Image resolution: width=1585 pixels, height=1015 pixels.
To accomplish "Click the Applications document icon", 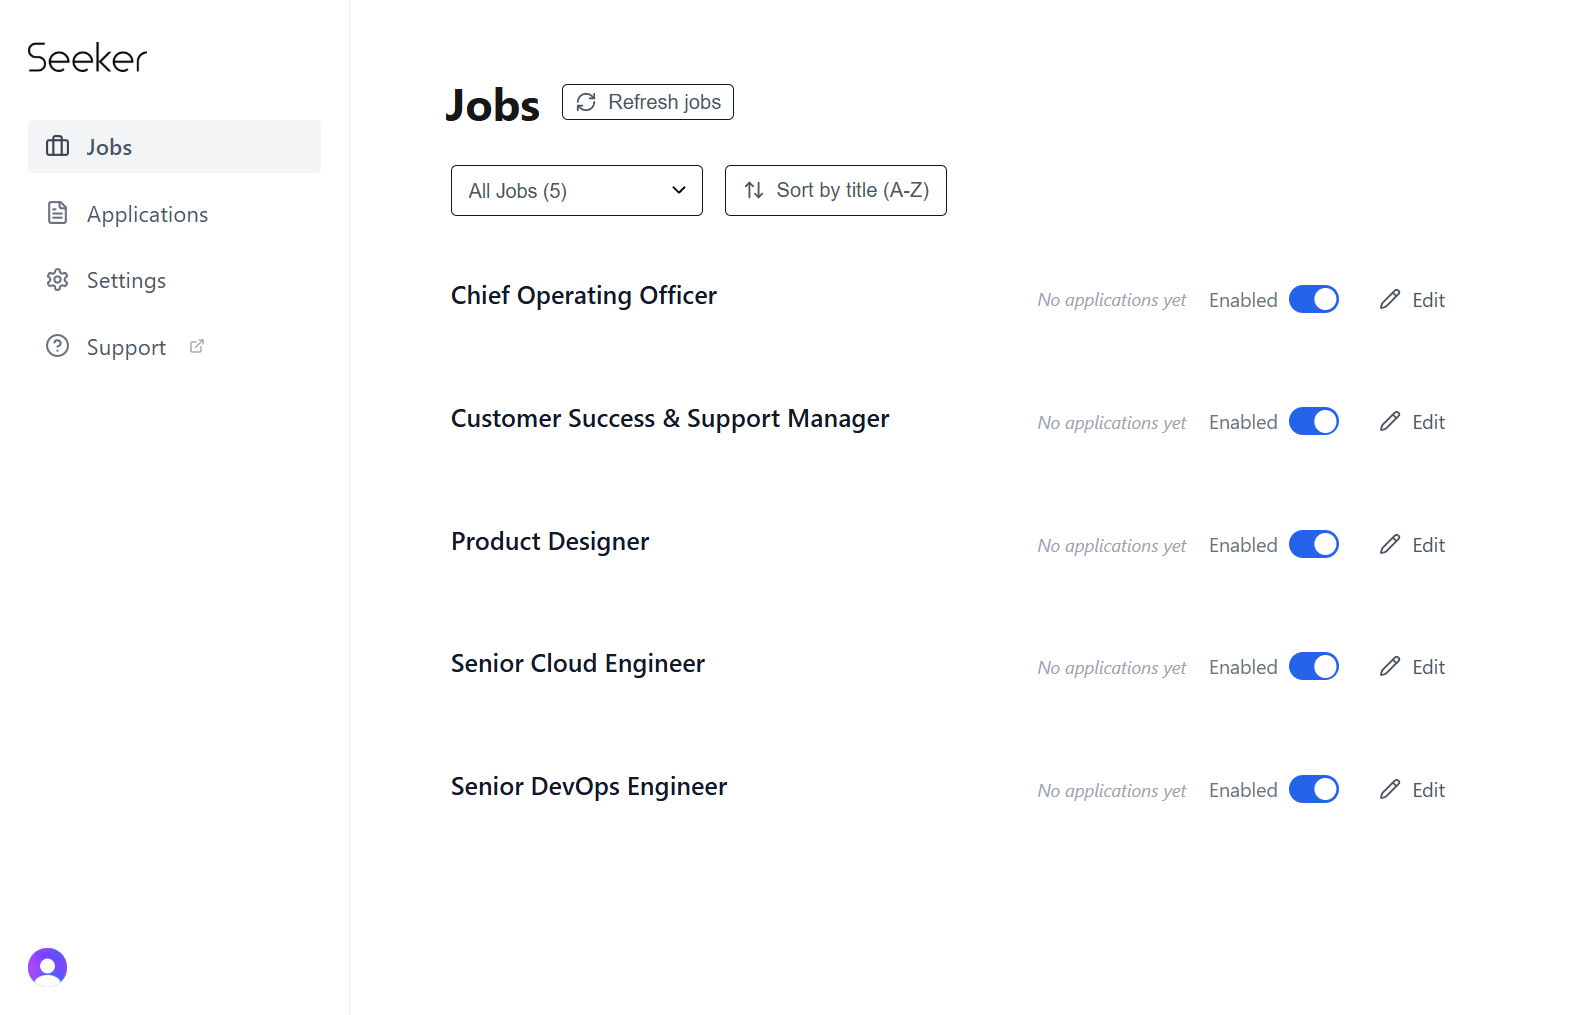I will (58, 213).
